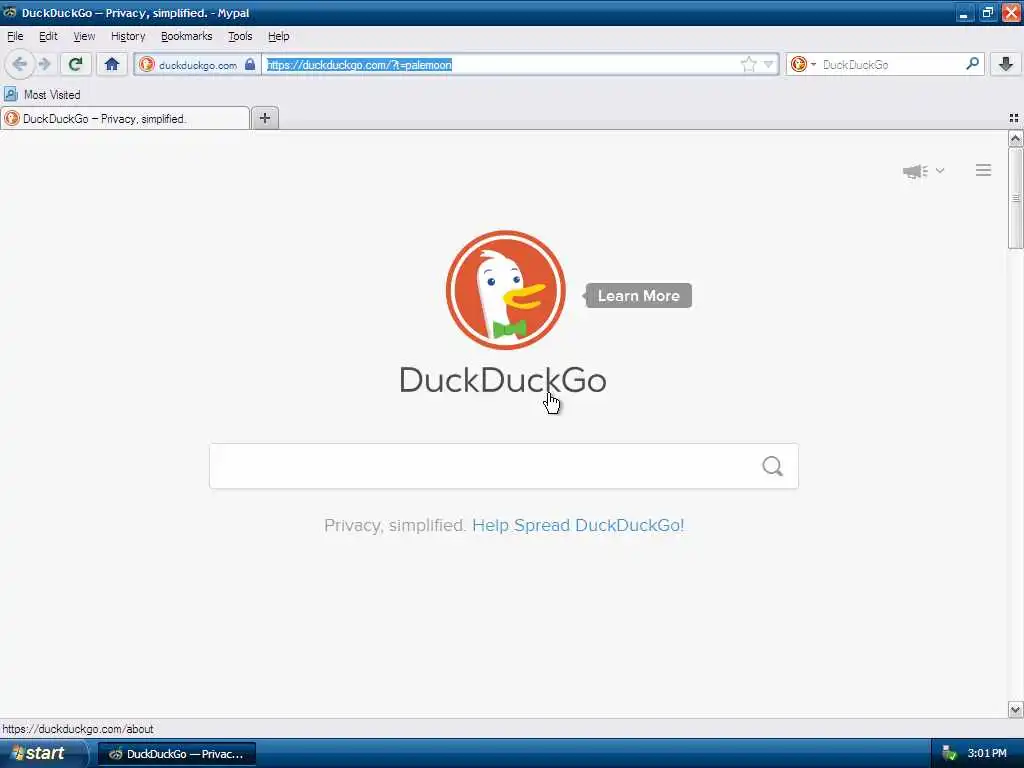Screen dimensions: 1024x768
Task: Reload the current page
Action: pyautogui.click(x=75, y=64)
